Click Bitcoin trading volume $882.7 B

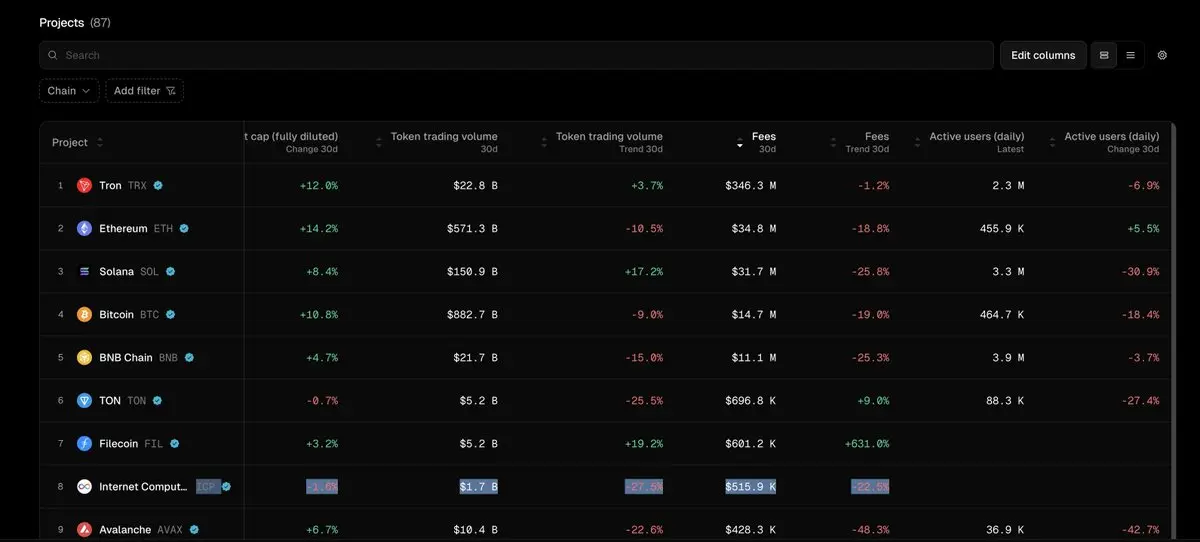472,315
